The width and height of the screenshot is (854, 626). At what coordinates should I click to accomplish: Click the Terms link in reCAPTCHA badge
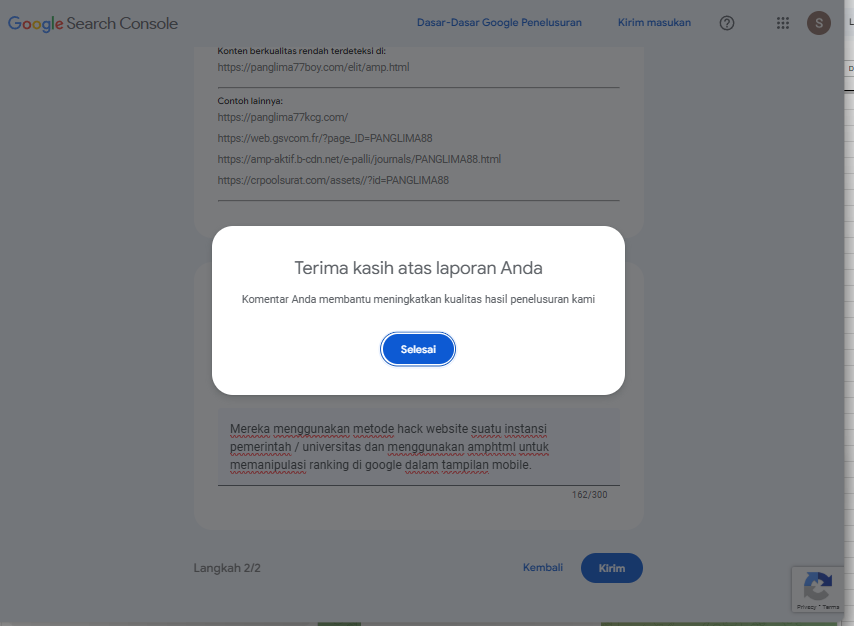coord(831,607)
